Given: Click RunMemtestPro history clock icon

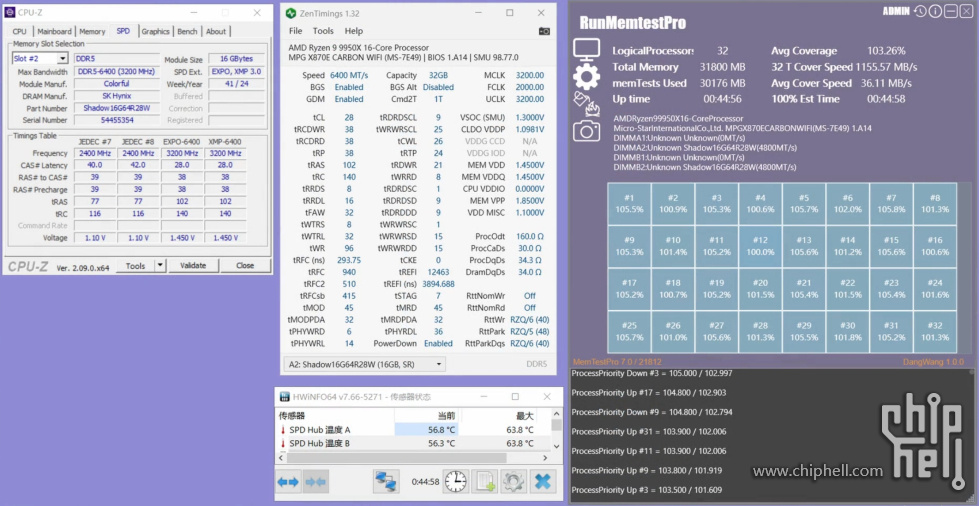Looking at the screenshot, I should (920, 11).
